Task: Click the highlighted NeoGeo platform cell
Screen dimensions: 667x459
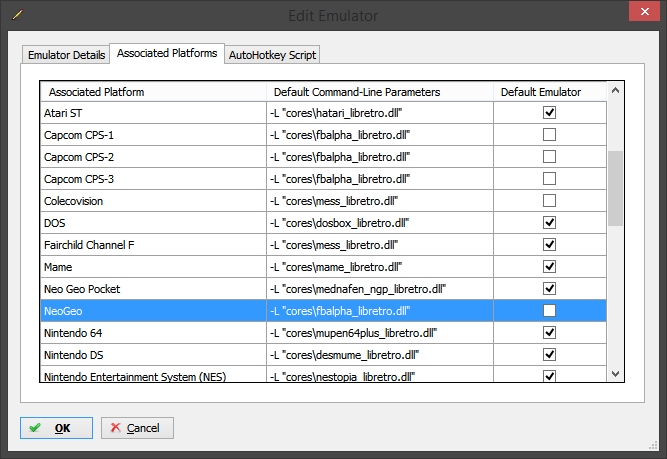Action: (x=154, y=311)
